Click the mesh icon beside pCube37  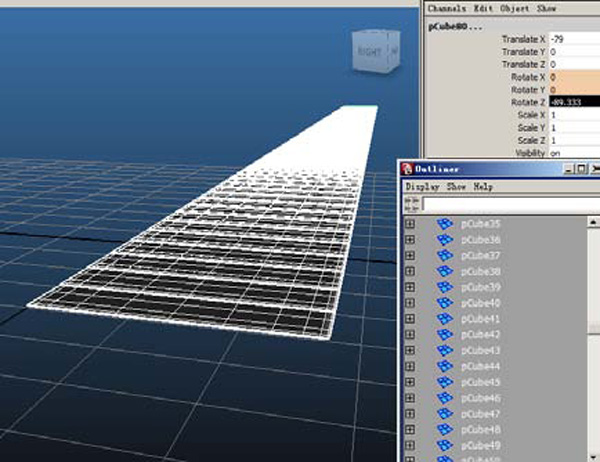coord(445,255)
